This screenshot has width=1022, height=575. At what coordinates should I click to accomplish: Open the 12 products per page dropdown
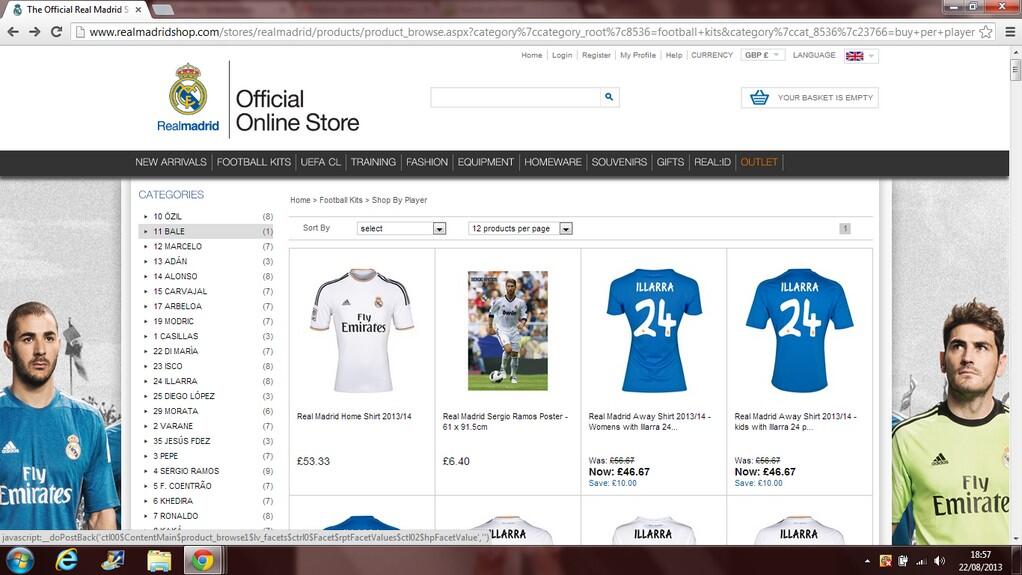pyautogui.click(x=520, y=228)
